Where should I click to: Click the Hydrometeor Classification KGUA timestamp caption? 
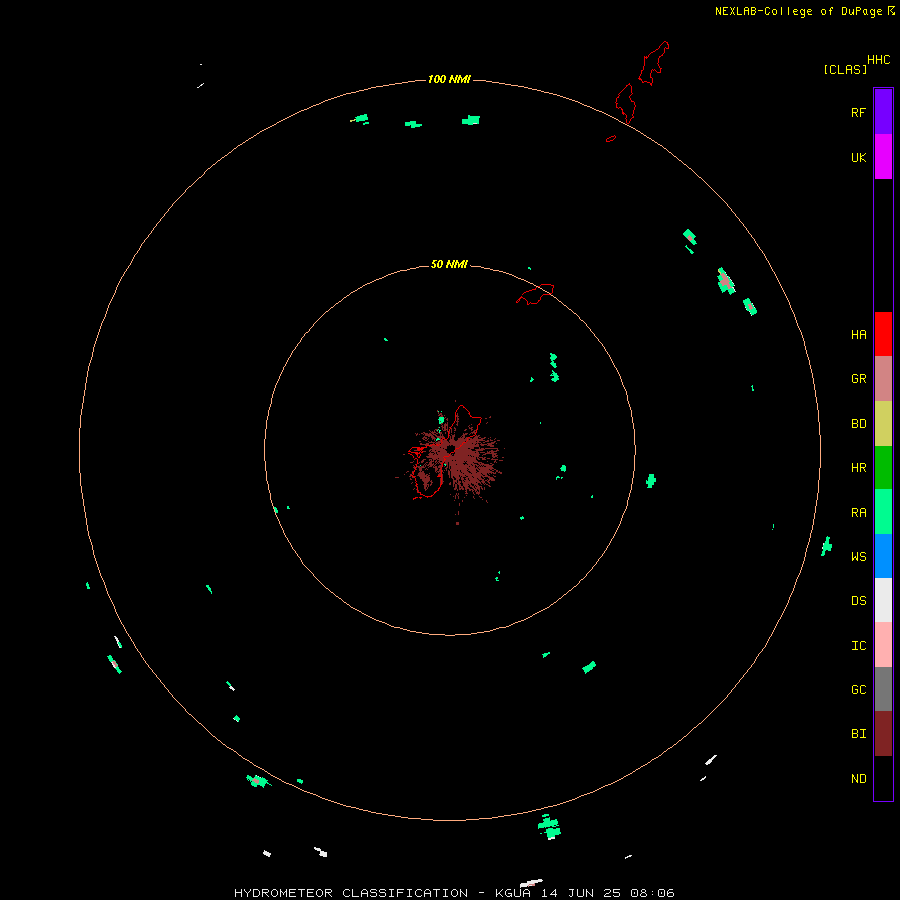pos(454,893)
